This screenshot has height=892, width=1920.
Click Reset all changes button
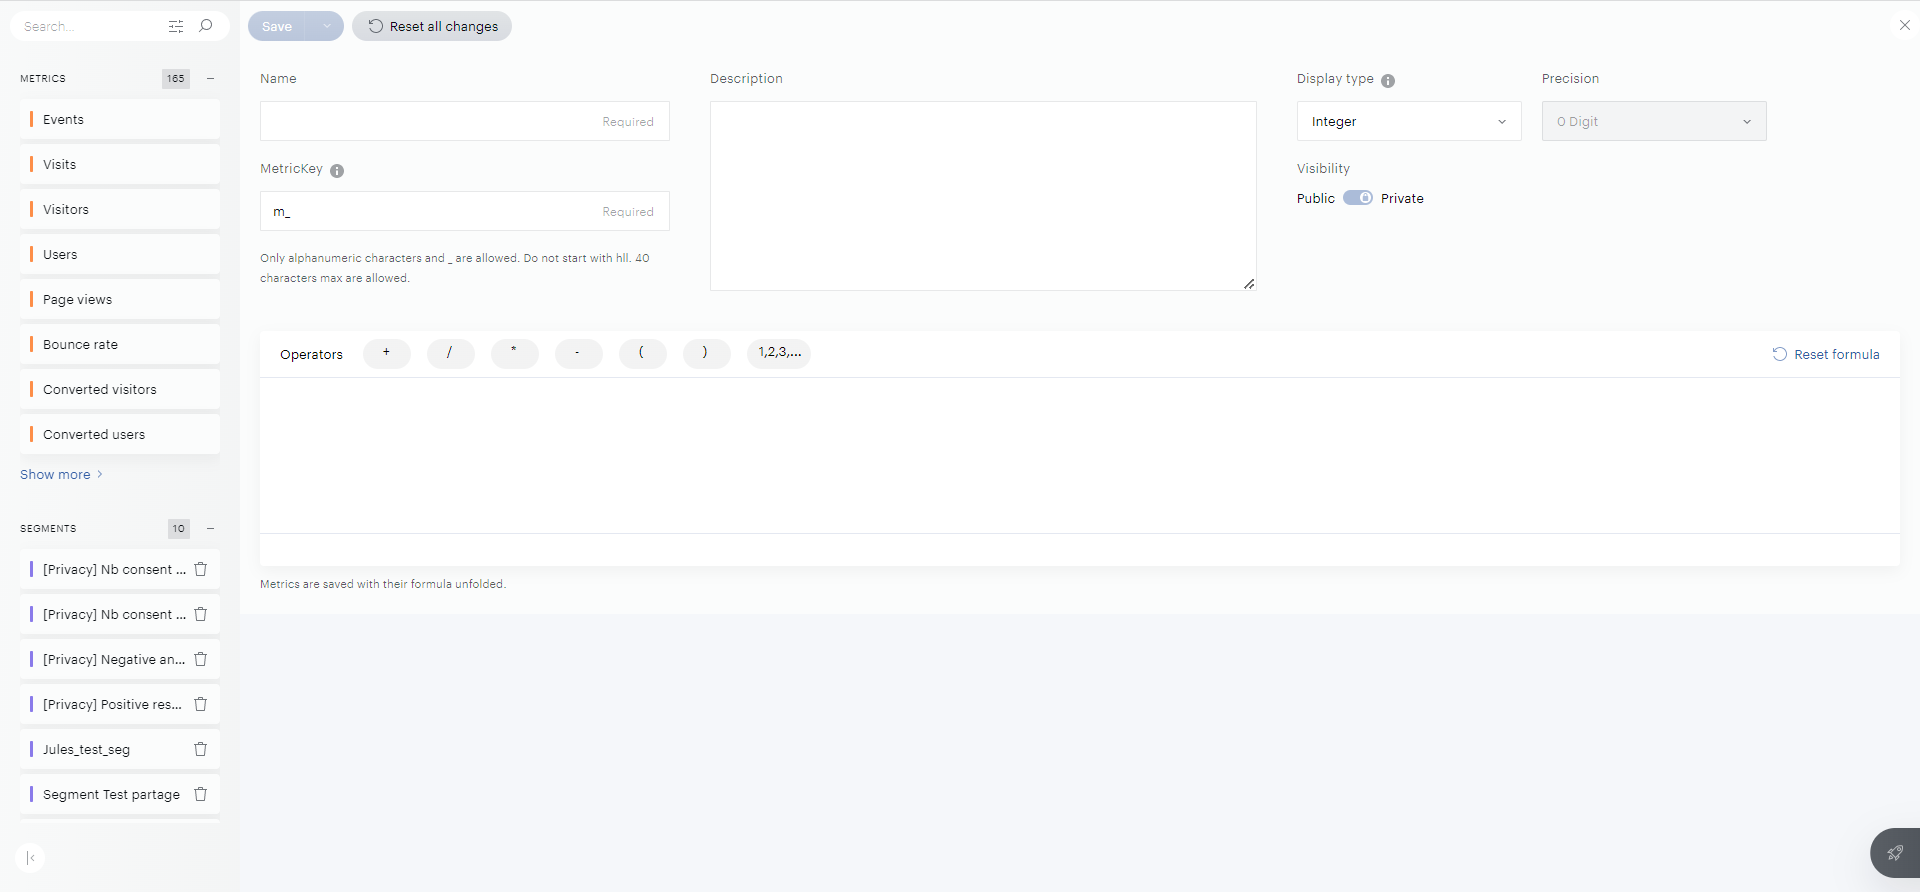pyautogui.click(x=432, y=26)
